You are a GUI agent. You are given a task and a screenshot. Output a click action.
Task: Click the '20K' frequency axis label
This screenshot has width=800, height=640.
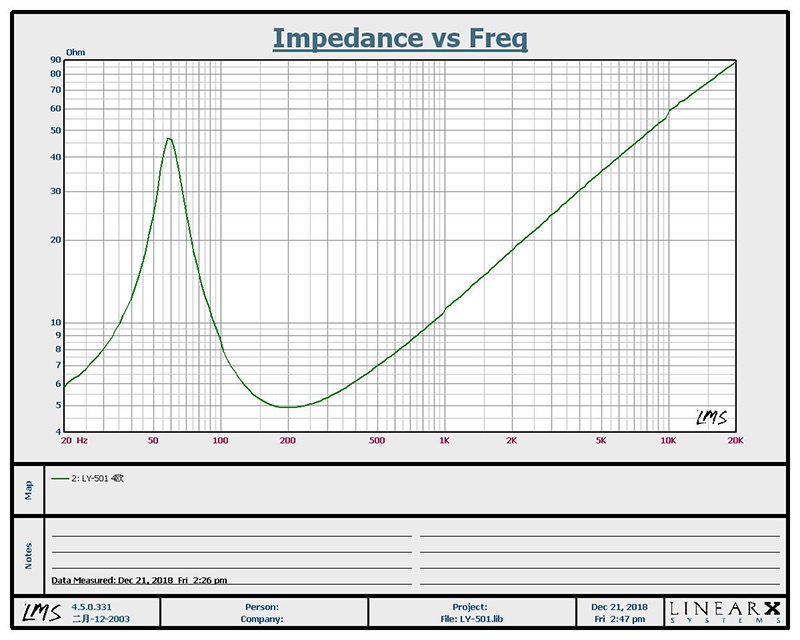pyautogui.click(x=735, y=440)
